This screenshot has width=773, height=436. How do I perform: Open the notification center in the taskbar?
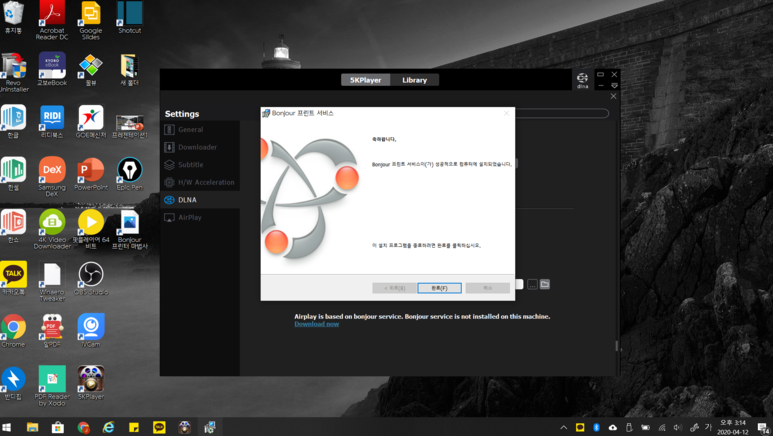pos(764,428)
